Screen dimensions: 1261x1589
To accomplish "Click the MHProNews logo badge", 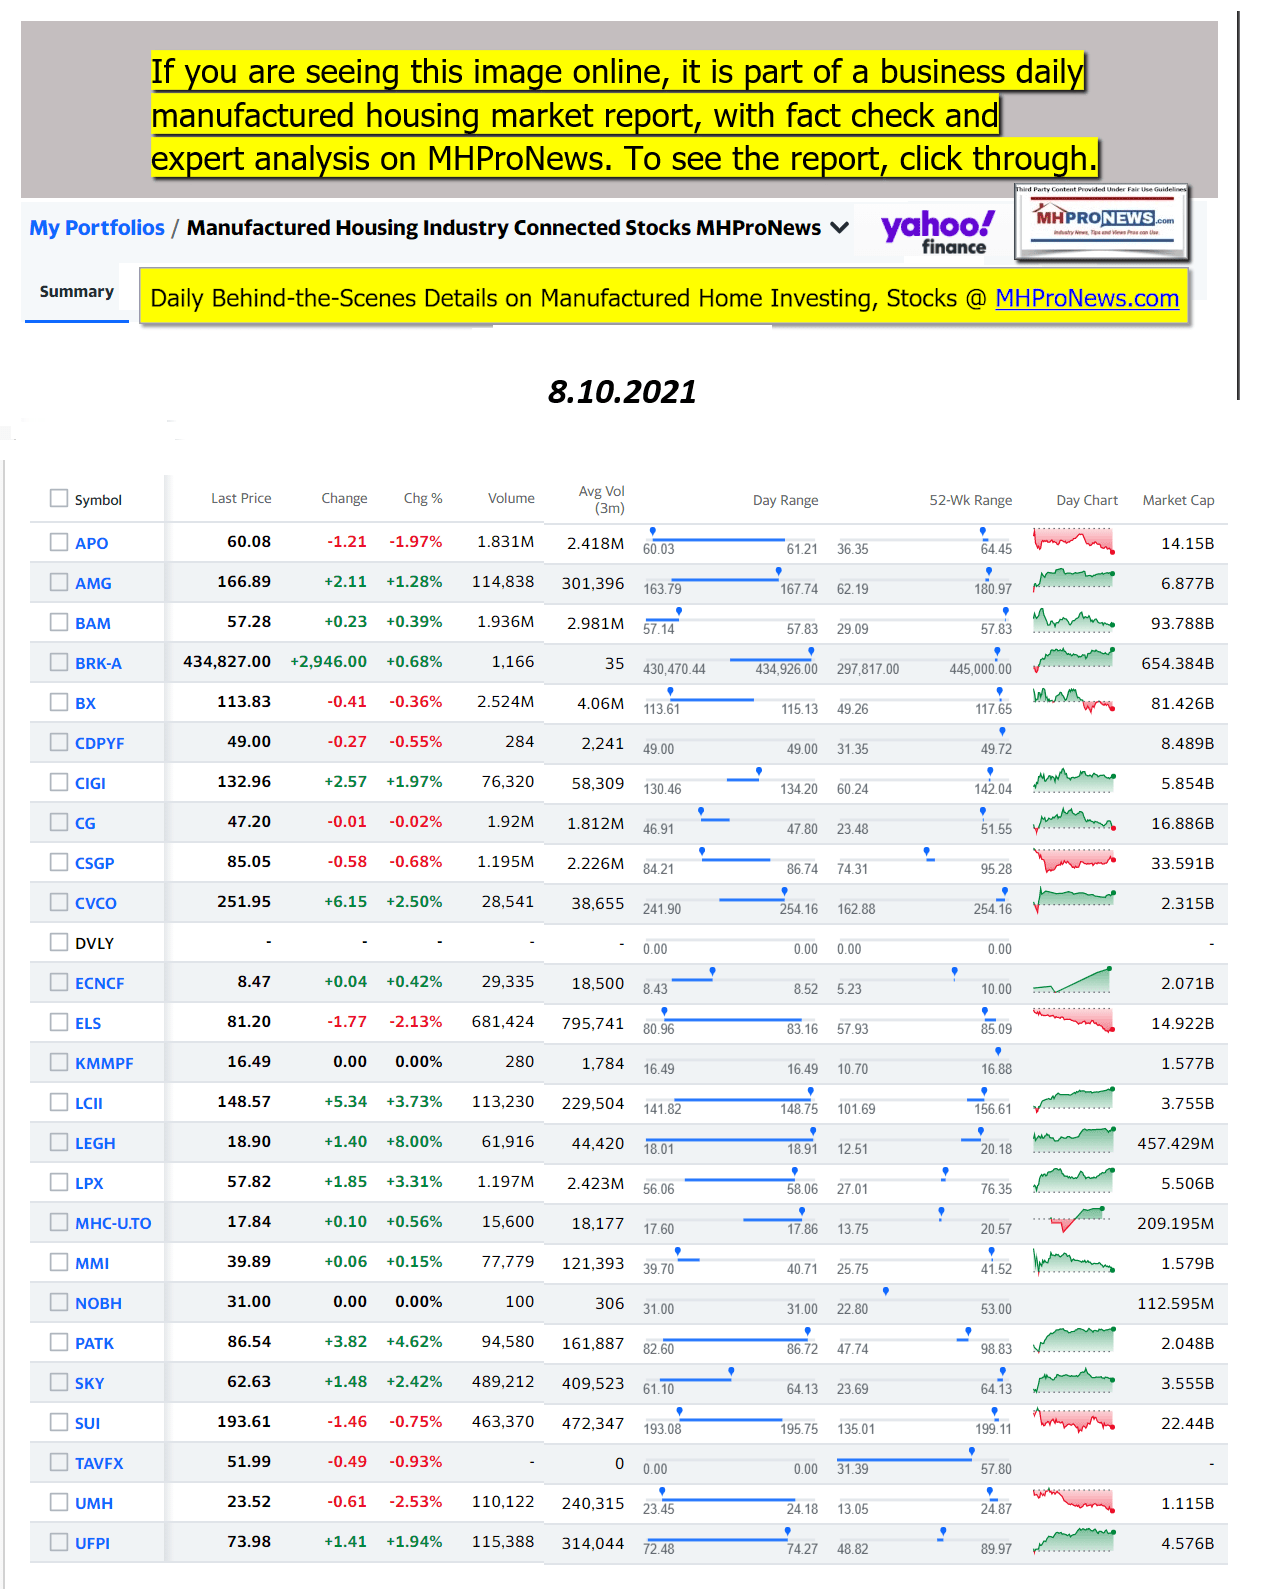I will 1102,222.
